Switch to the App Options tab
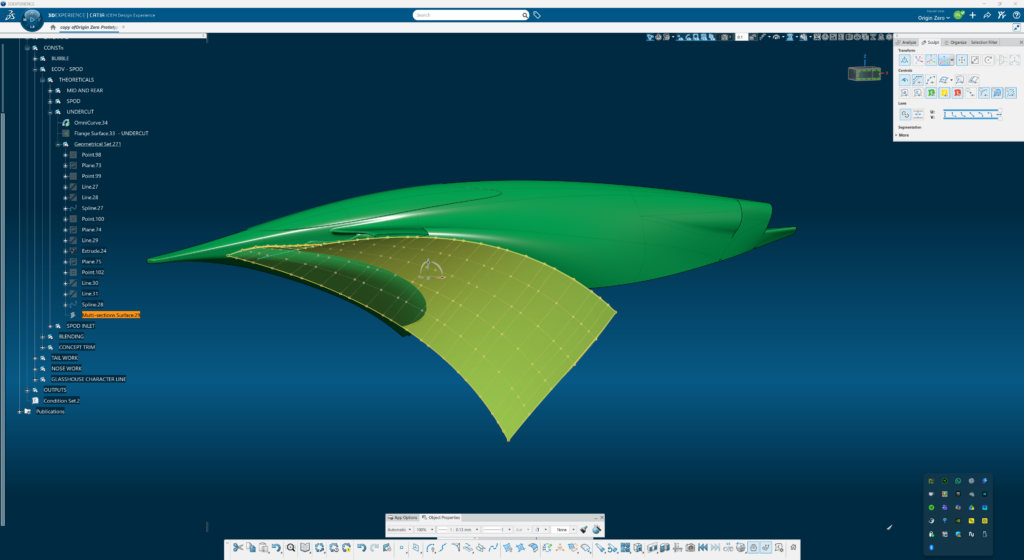1024x560 pixels. 403,518
